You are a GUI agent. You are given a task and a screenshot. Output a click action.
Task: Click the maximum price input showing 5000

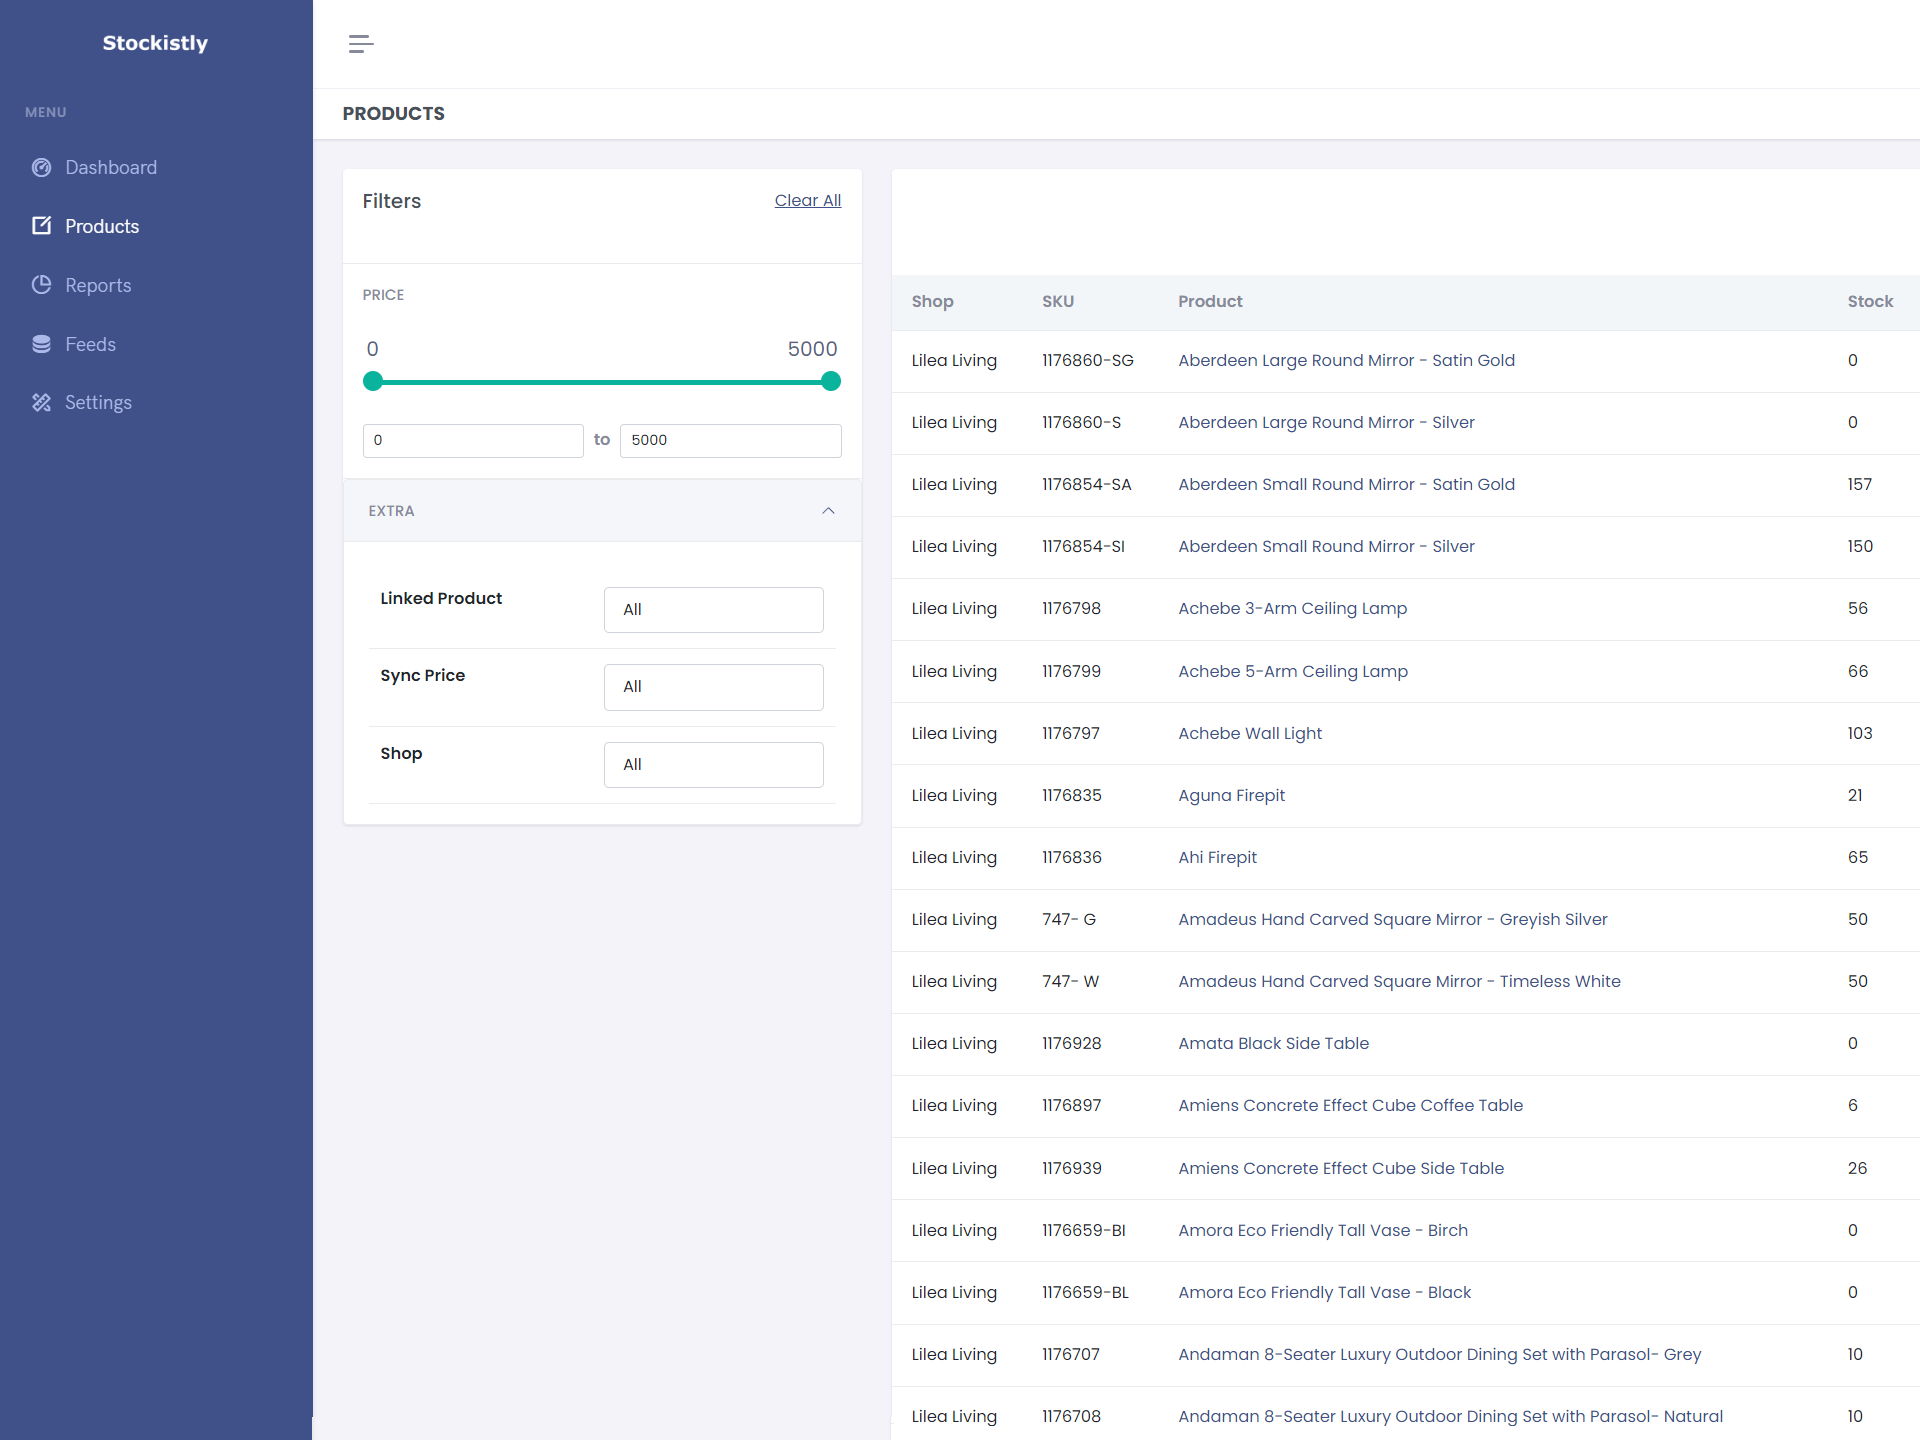tap(729, 440)
